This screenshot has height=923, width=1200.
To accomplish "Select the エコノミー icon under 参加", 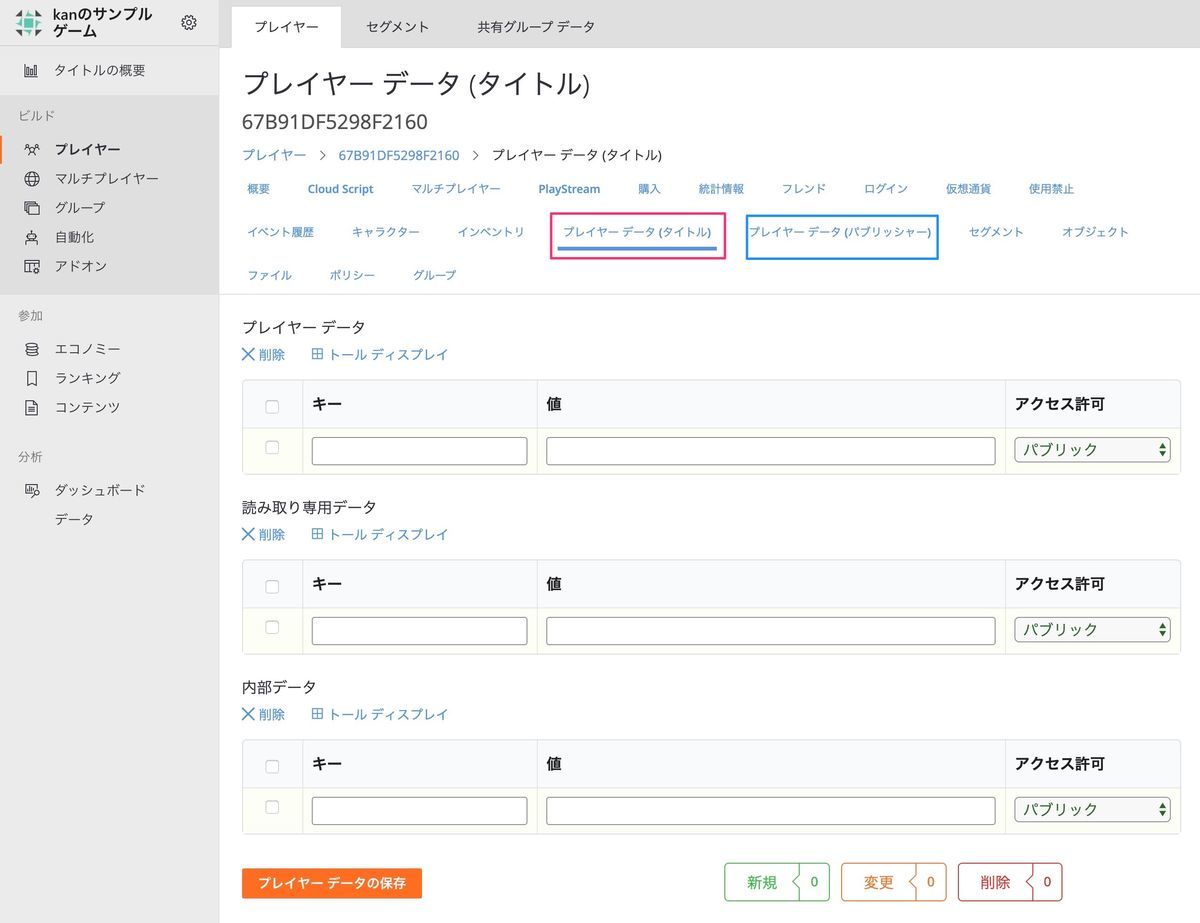I will [30, 348].
